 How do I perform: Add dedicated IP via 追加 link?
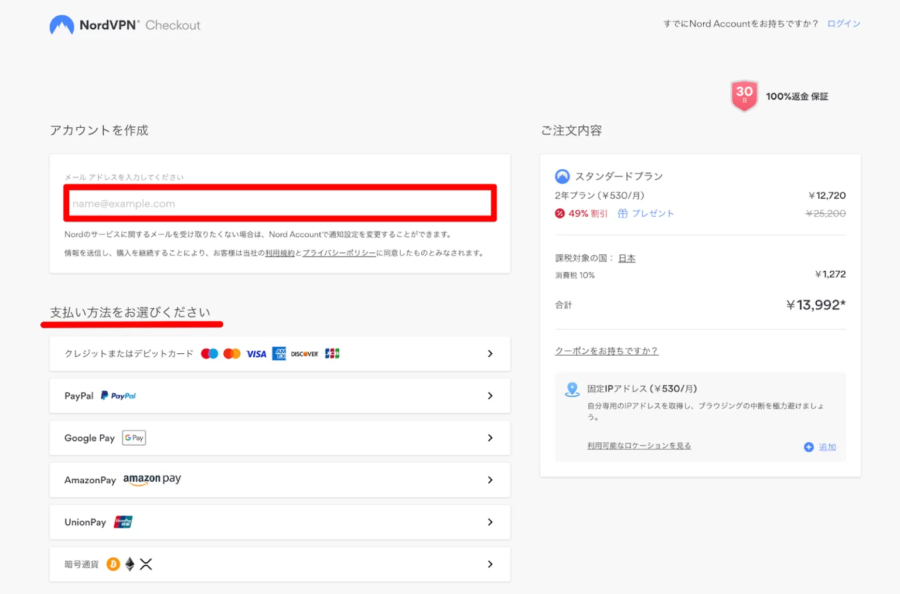tap(827, 447)
